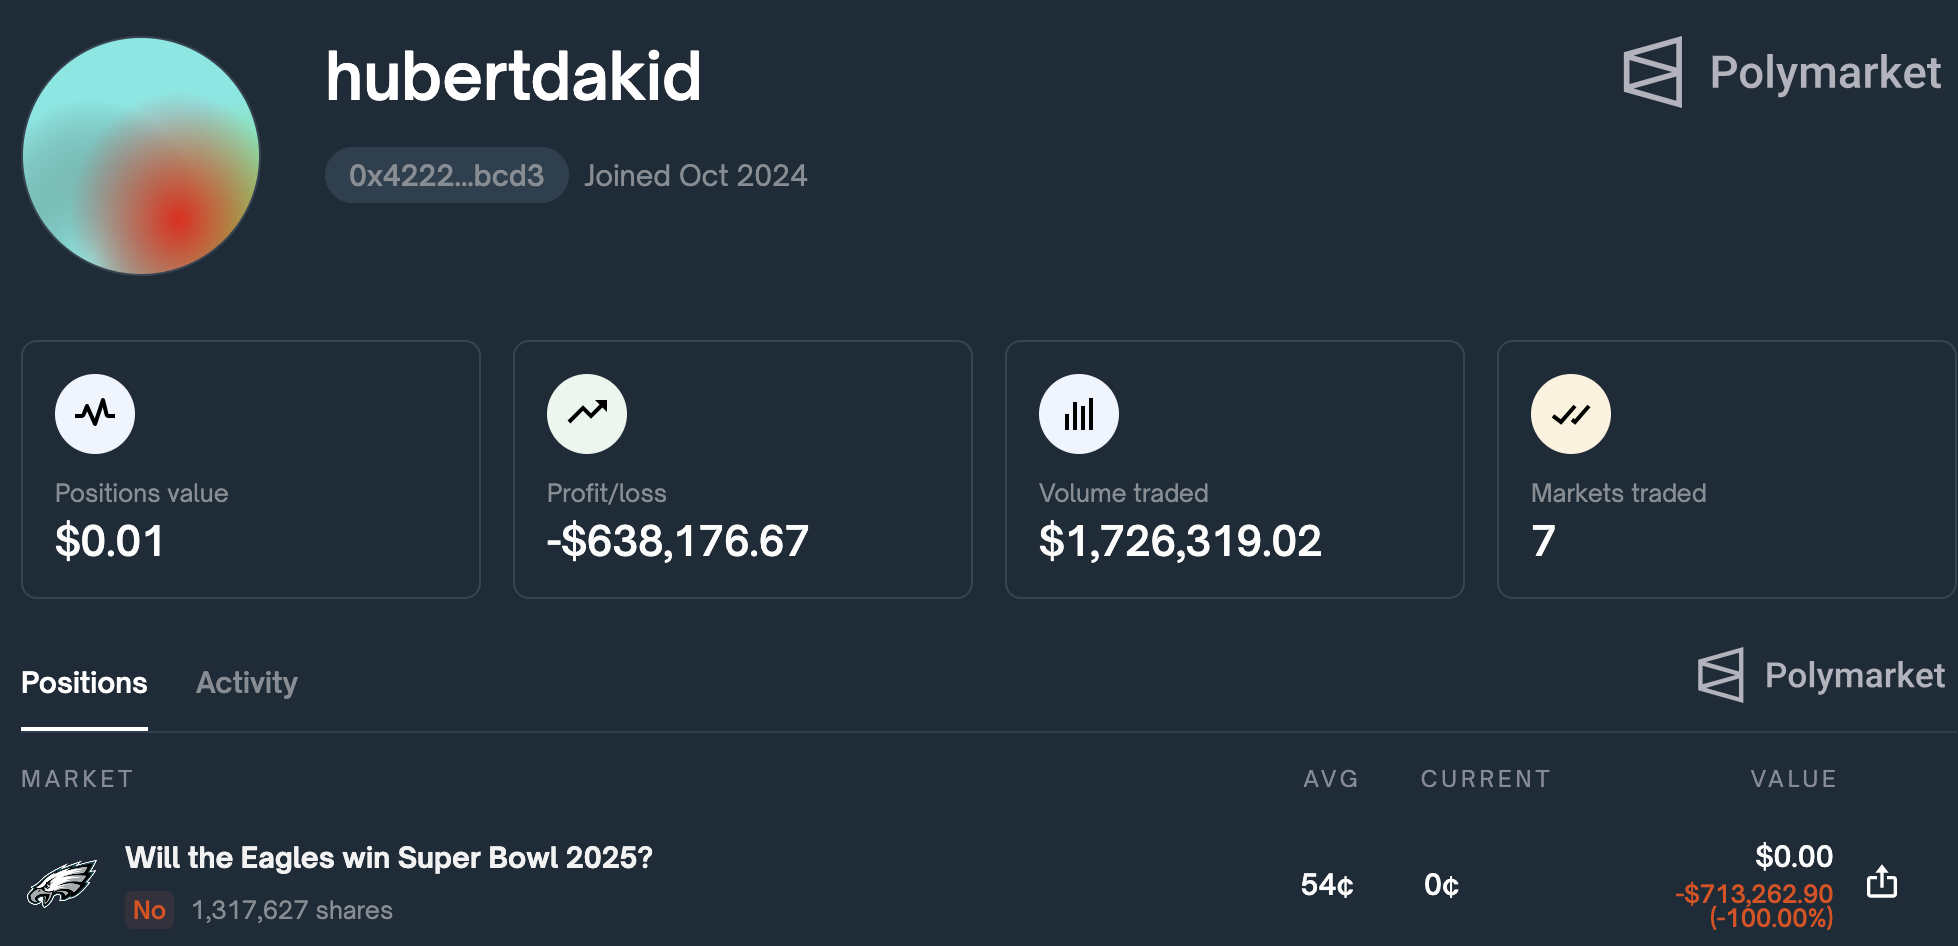Click the AVG column header
The height and width of the screenshot is (946, 1958).
[x=1330, y=778]
